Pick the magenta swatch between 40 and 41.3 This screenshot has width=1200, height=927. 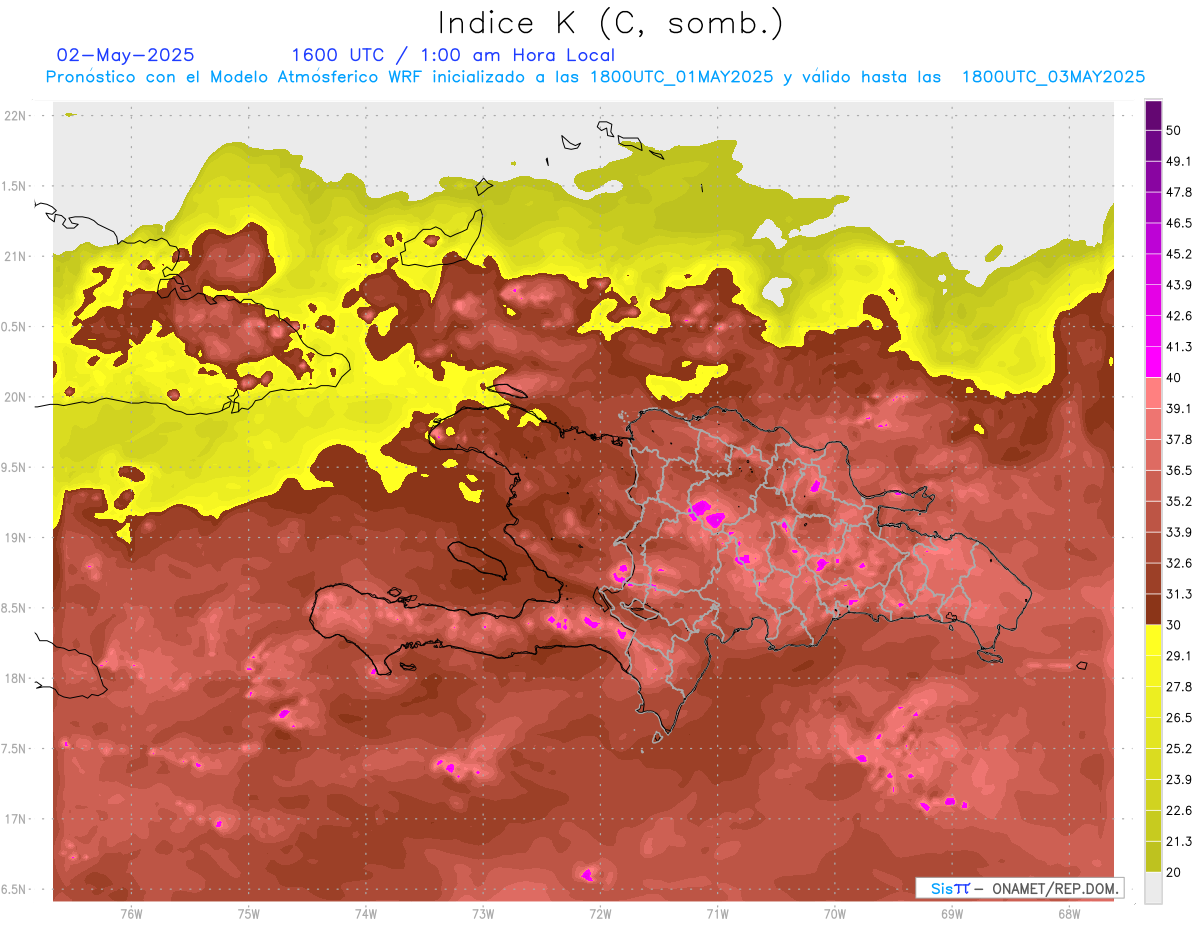[1153, 362]
